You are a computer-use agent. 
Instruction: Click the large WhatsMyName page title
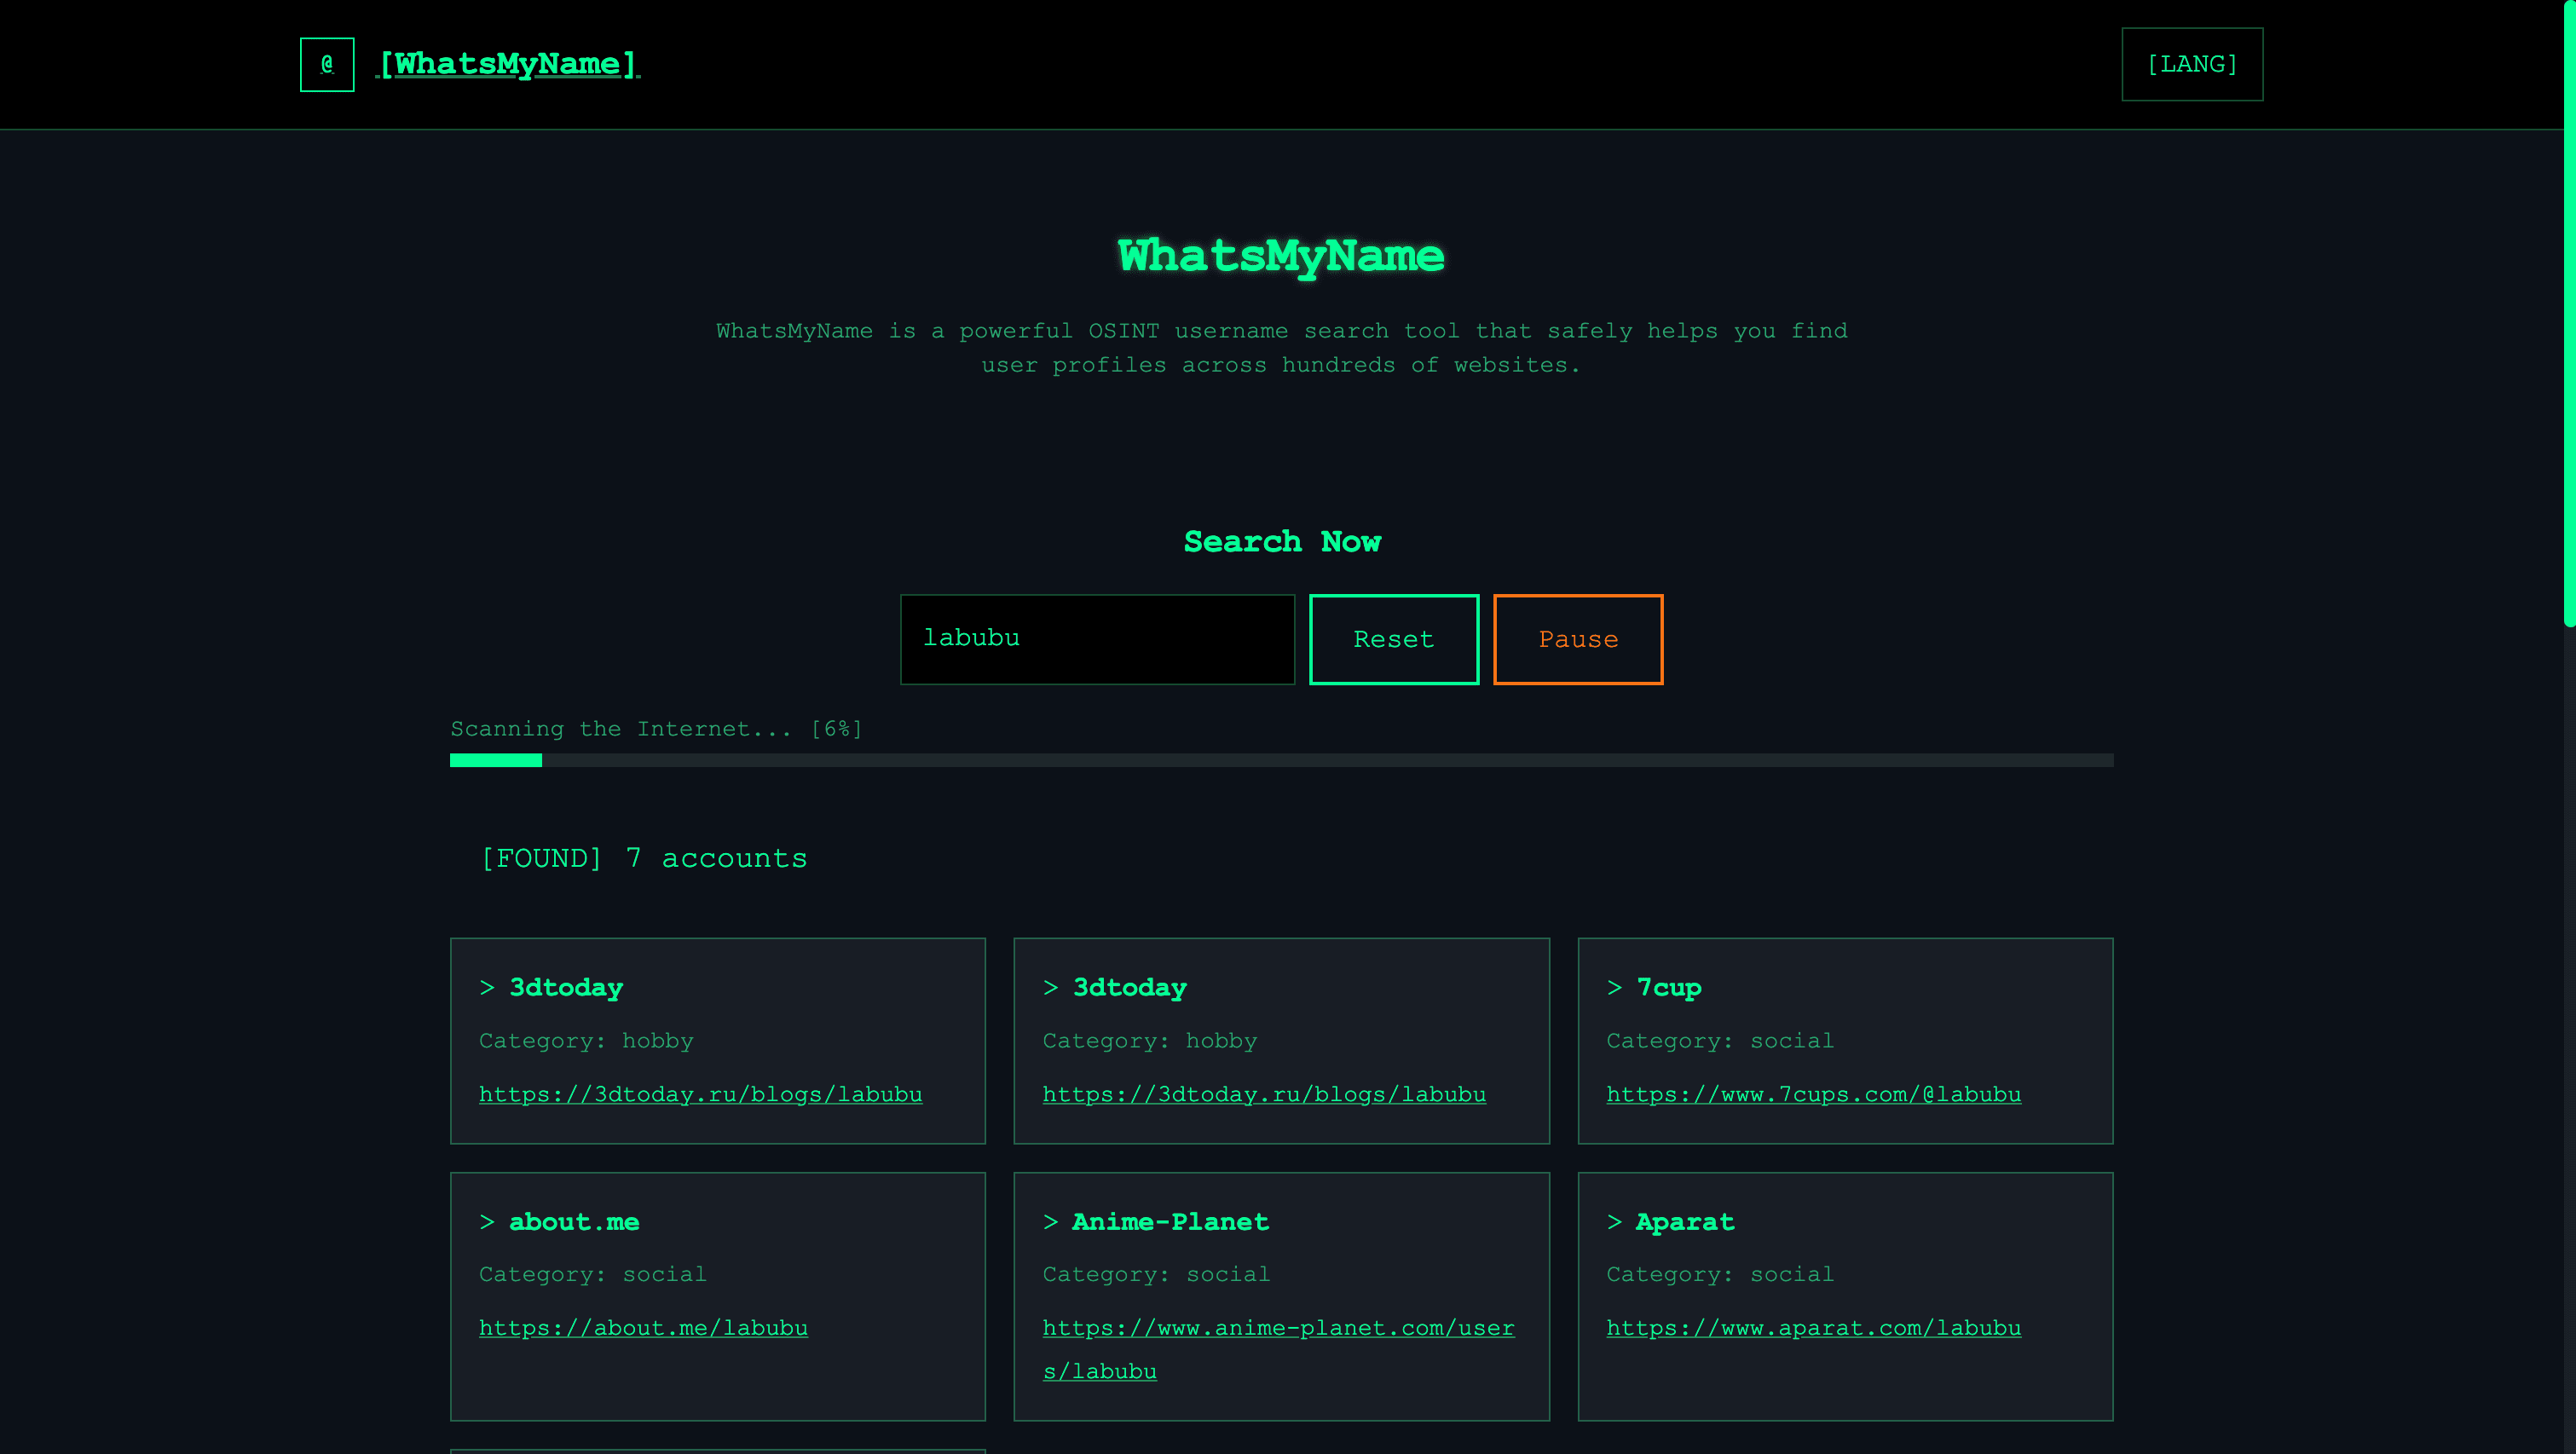[1281, 256]
